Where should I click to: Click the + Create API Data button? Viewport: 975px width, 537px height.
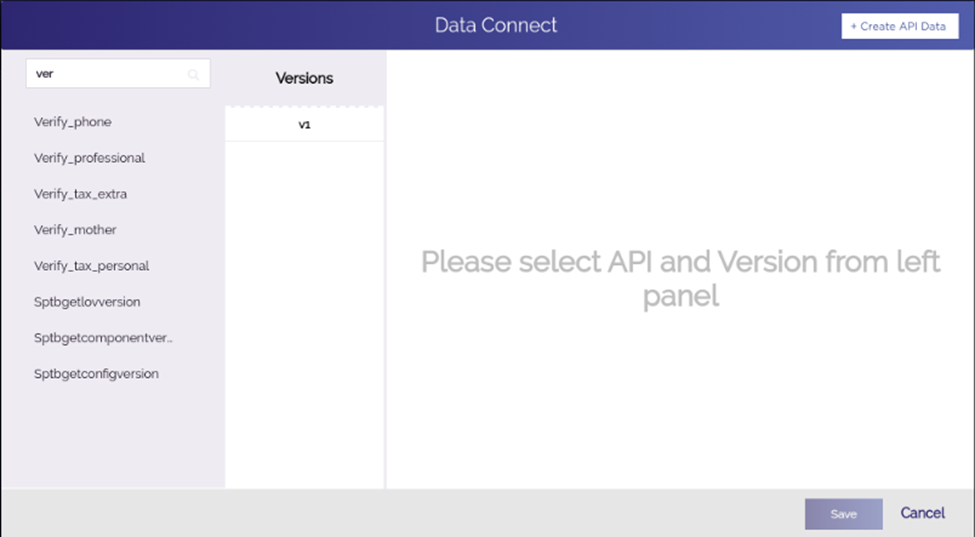(900, 26)
